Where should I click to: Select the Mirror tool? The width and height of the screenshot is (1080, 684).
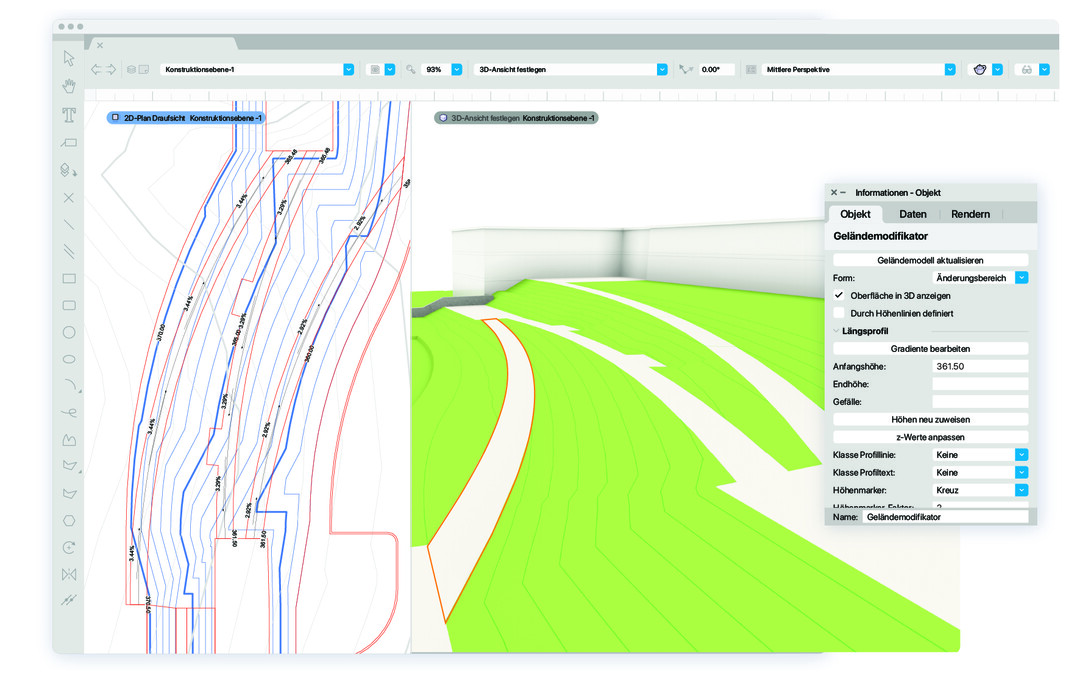click(69, 574)
